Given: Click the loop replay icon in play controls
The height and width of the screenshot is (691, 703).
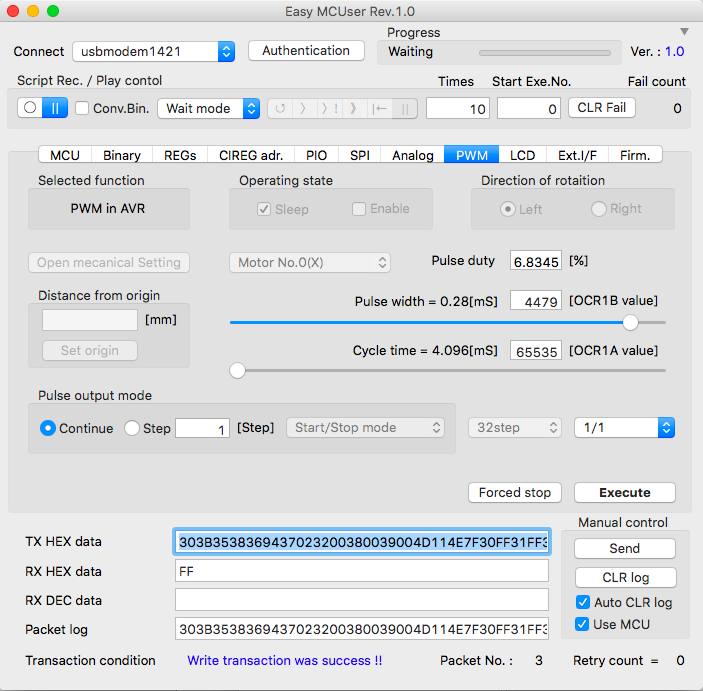Looking at the screenshot, I should pyautogui.click(x=280, y=109).
